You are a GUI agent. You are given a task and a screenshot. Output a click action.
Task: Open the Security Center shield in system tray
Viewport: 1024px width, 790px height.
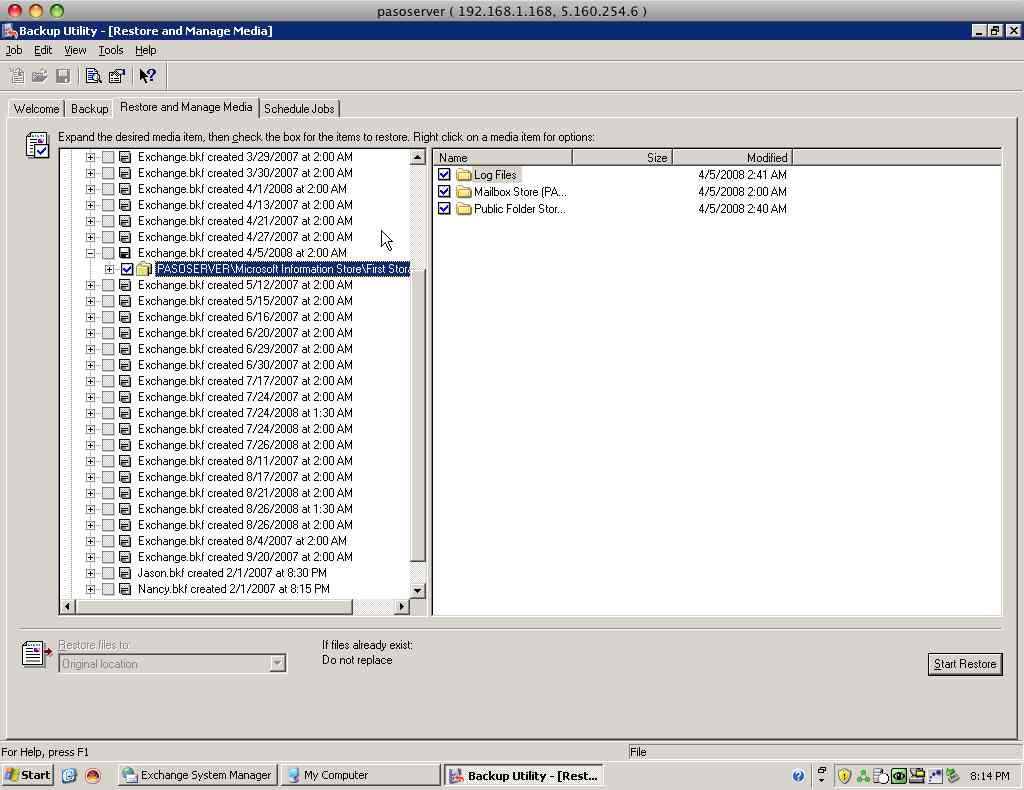point(843,775)
